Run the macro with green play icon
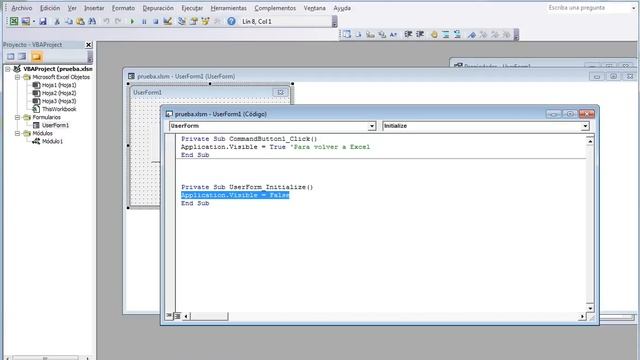 pyautogui.click(x=132, y=21)
